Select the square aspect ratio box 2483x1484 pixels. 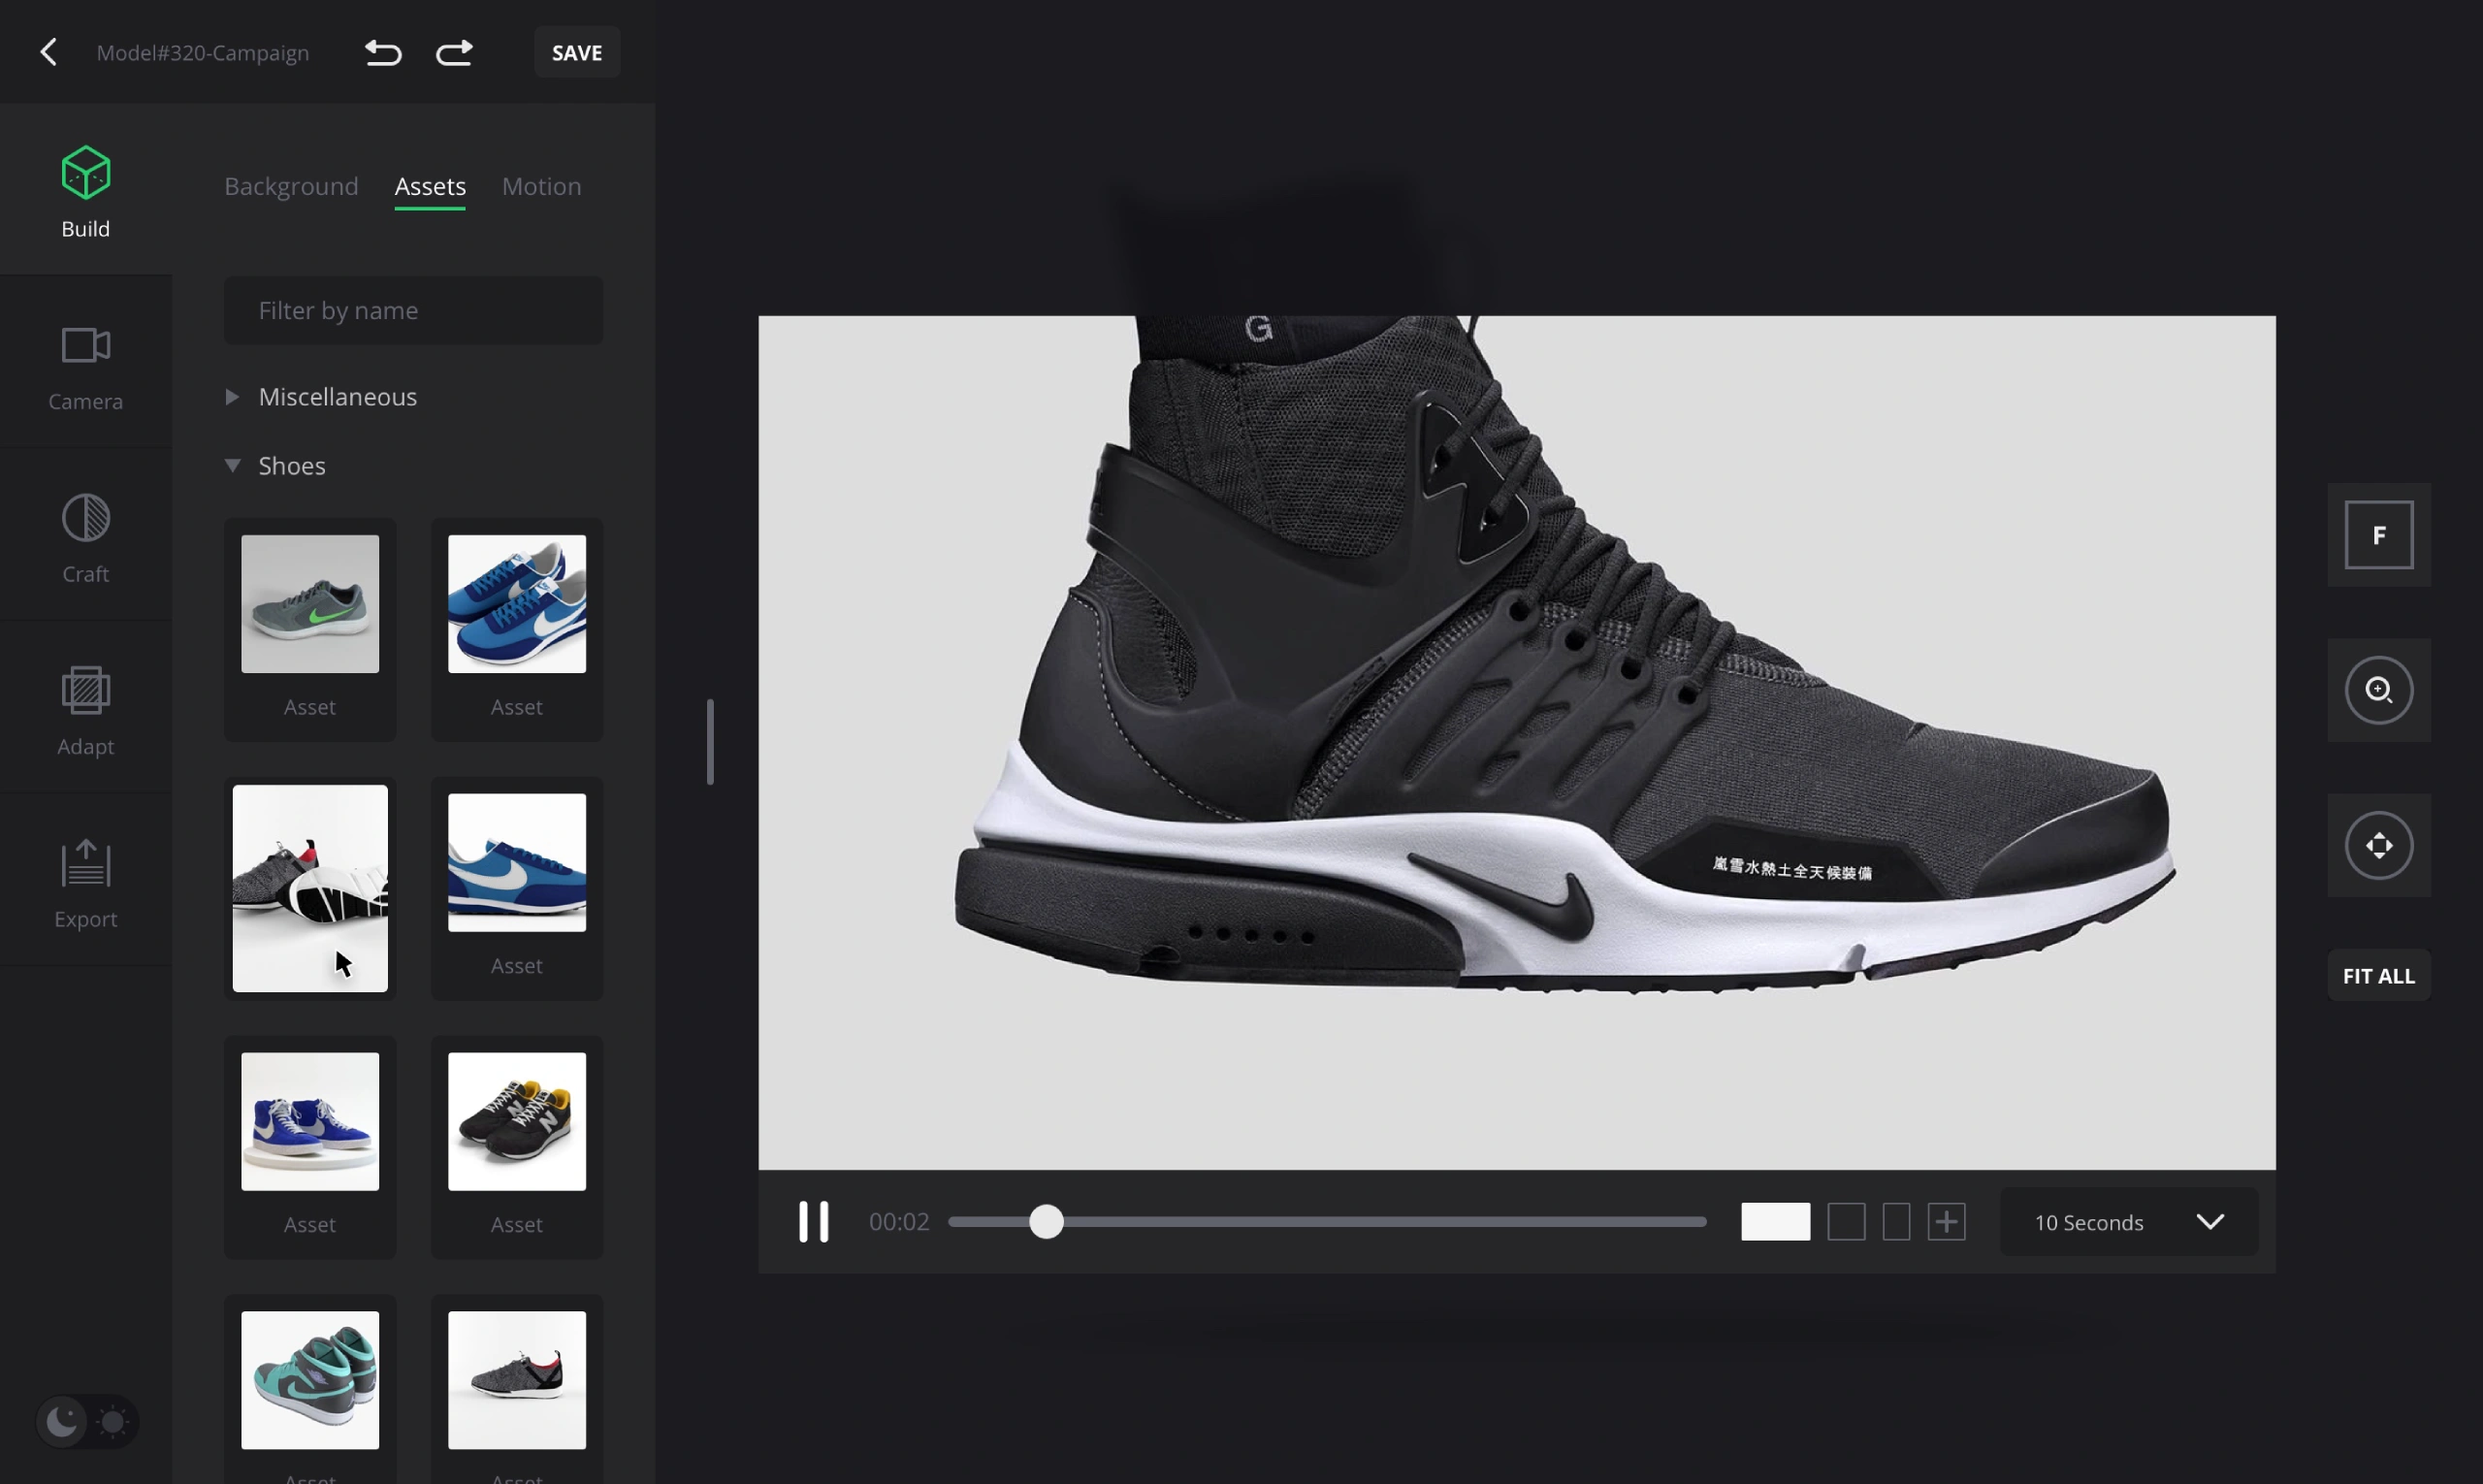[1846, 1222]
